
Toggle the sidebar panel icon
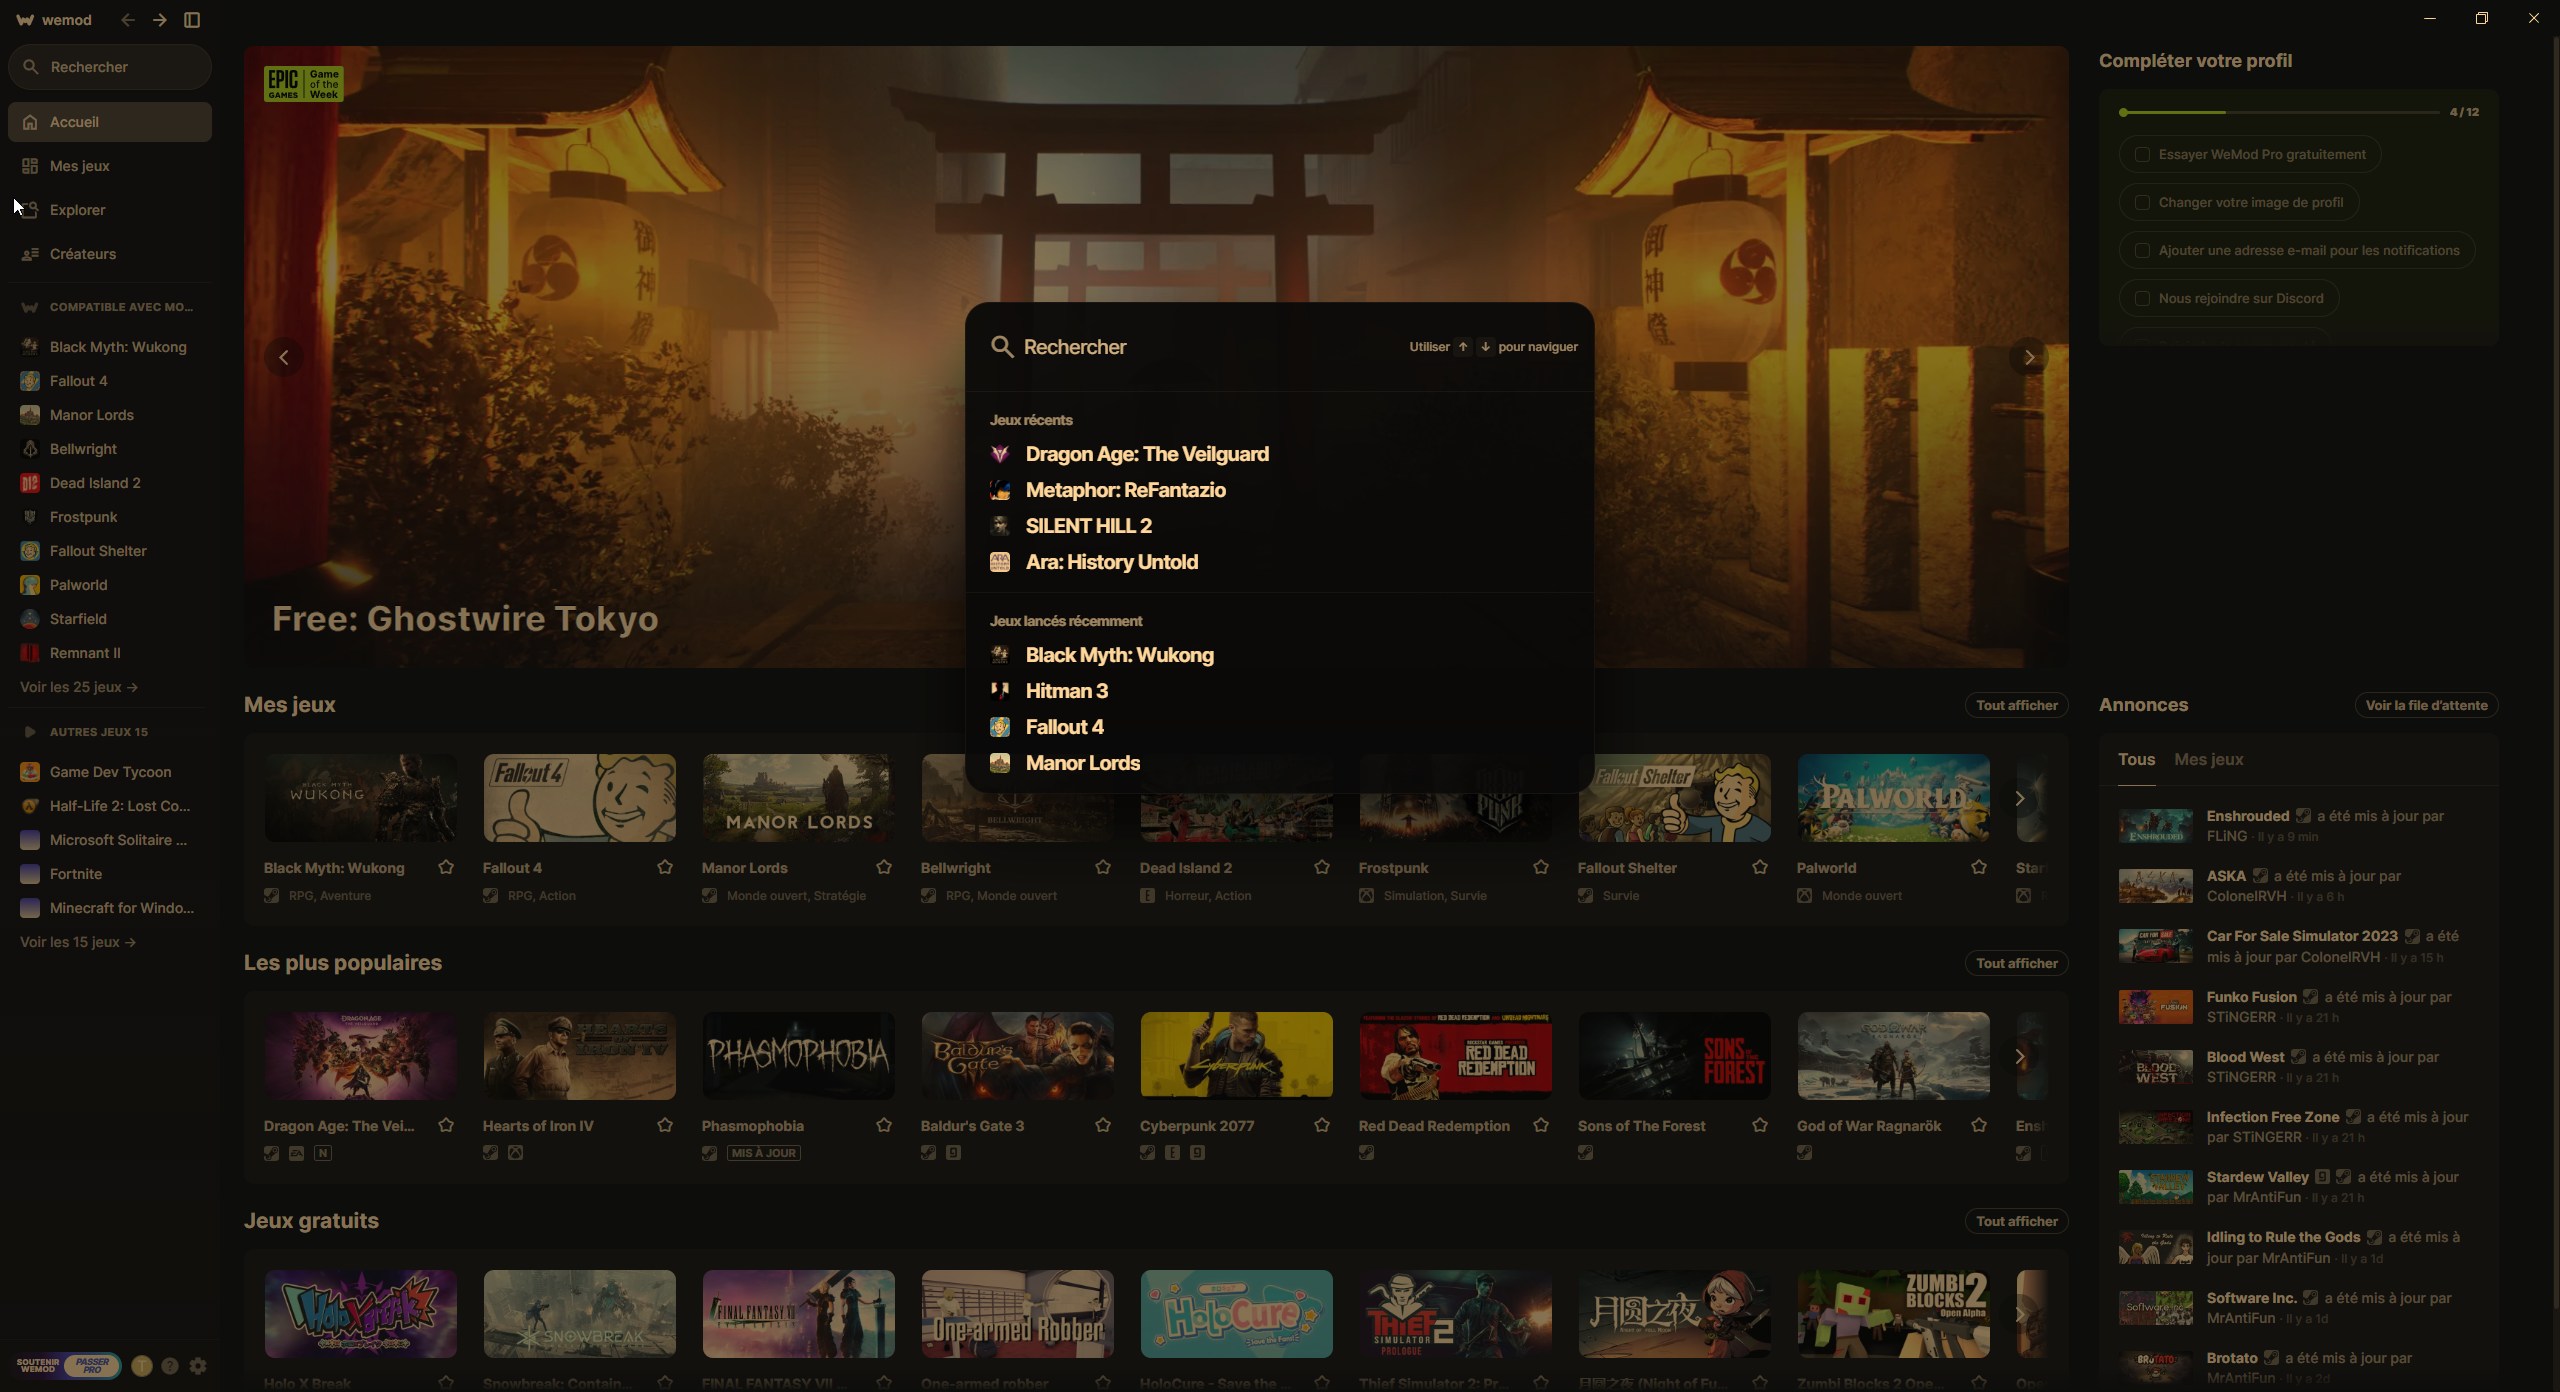click(x=192, y=20)
